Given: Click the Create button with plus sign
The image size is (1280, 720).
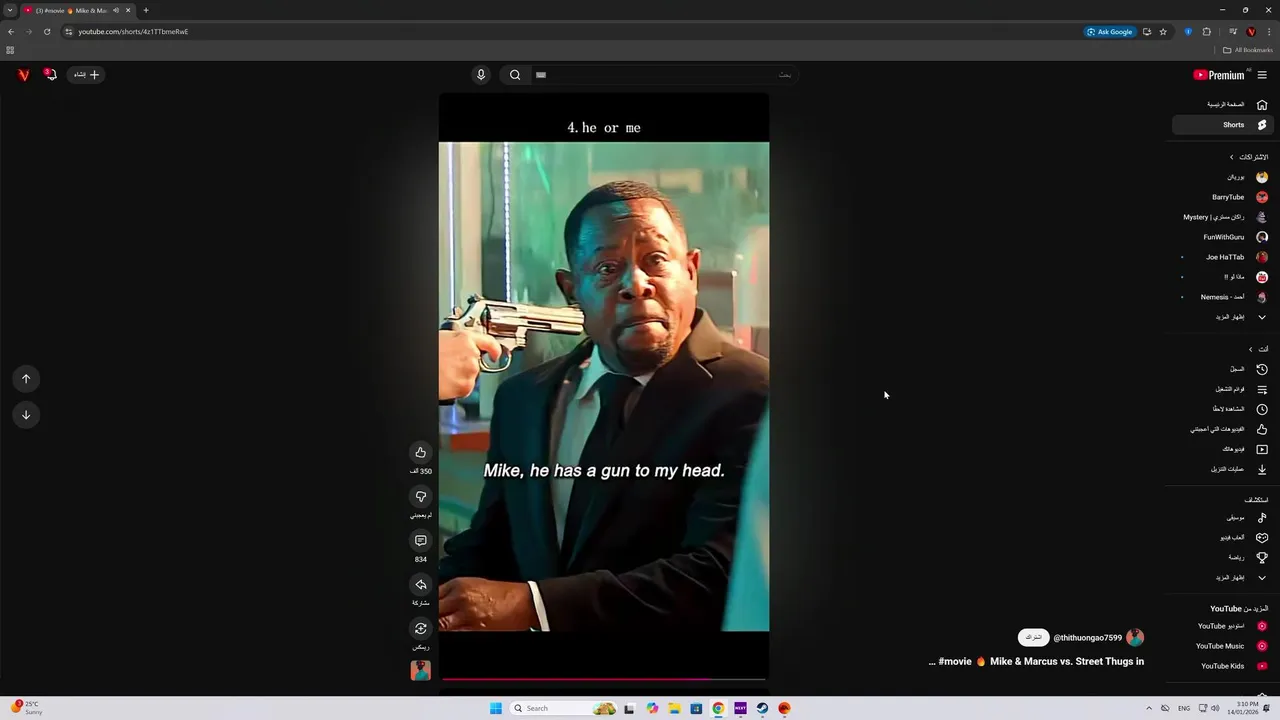Looking at the screenshot, I should pyautogui.click(x=87, y=74).
